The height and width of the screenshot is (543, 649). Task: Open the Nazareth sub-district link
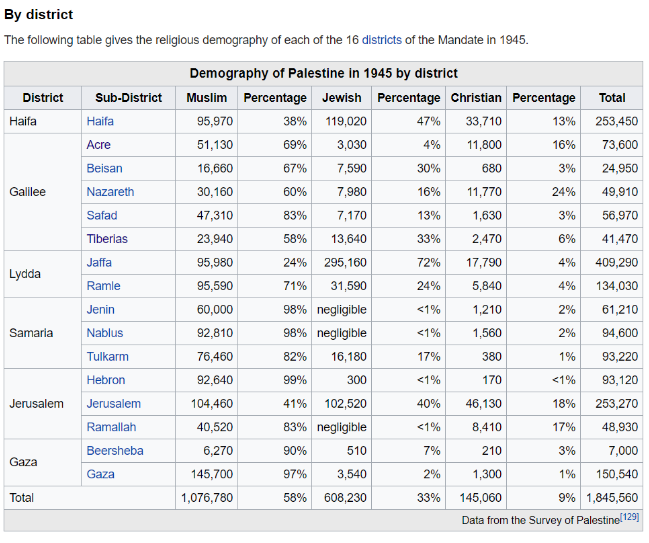tap(111, 192)
